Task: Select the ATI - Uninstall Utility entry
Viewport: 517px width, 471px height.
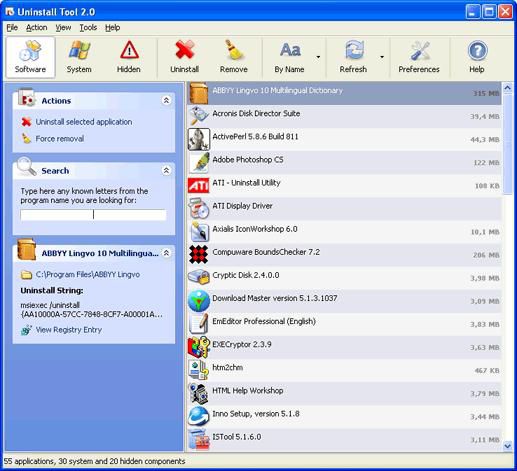Action: [344, 185]
